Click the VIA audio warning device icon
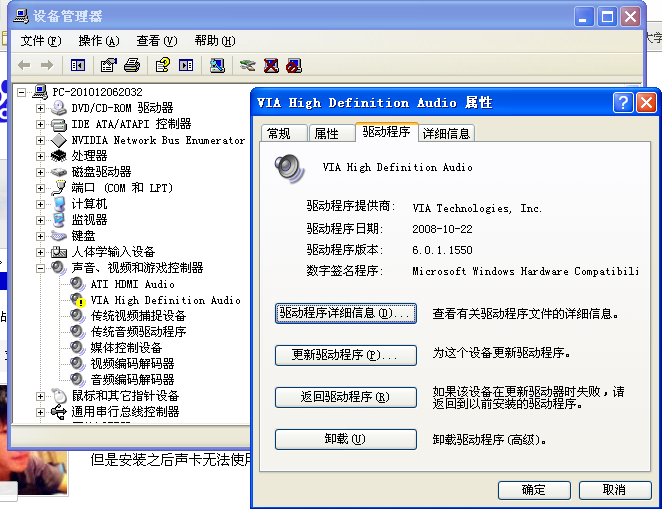 coord(78,300)
